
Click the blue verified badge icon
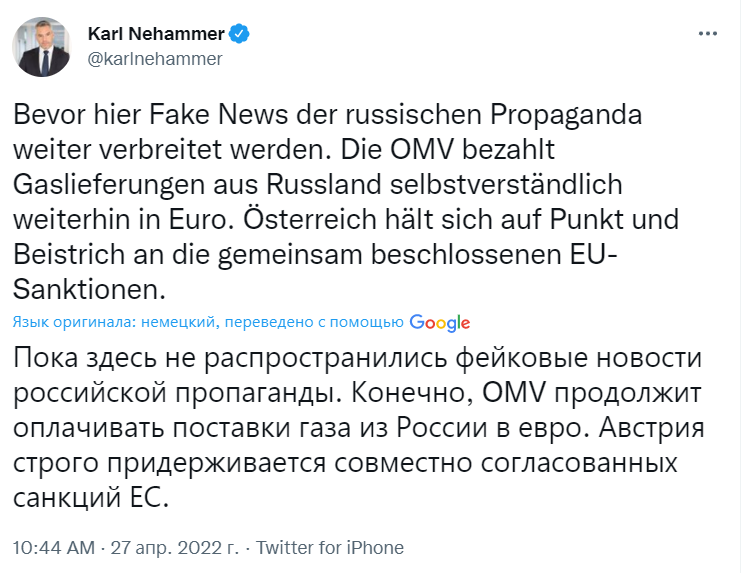(x=239, y=34)
